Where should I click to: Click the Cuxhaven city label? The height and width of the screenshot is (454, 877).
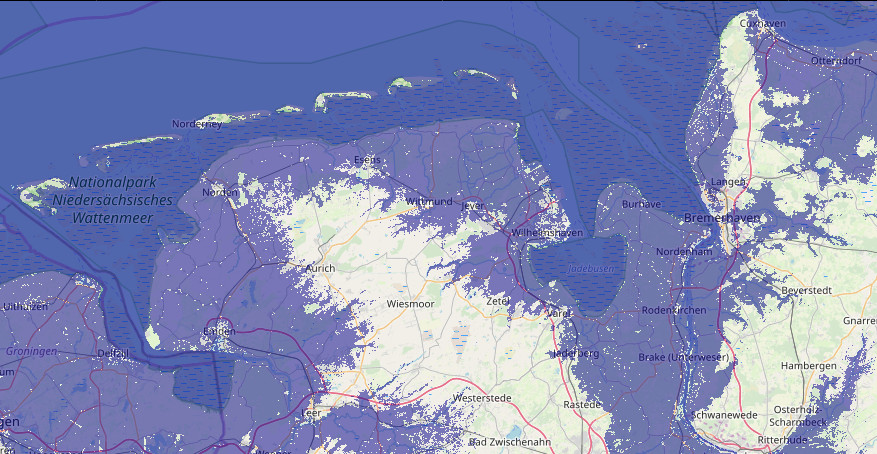(x=762, y=22)
